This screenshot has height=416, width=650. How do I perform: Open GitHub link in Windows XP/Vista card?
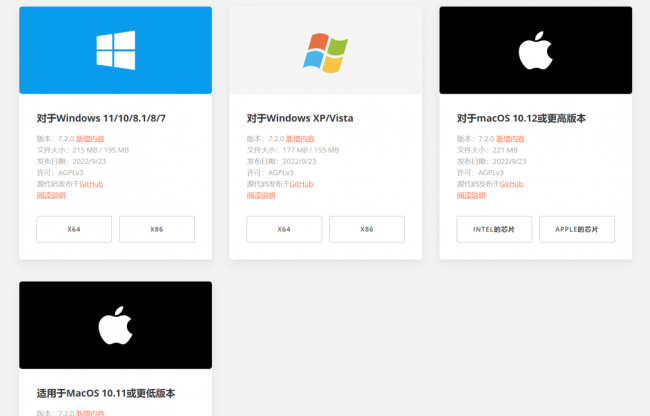tap(301, 184)
